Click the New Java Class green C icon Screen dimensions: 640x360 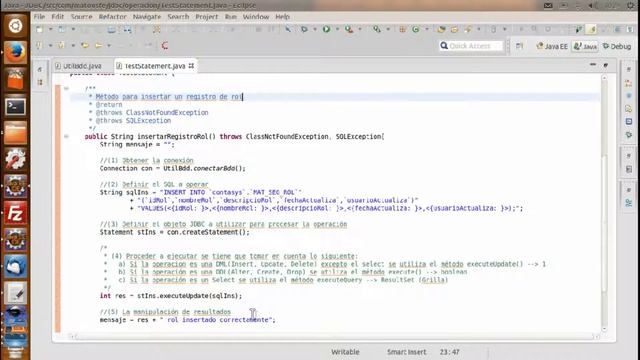coord(416,29)
